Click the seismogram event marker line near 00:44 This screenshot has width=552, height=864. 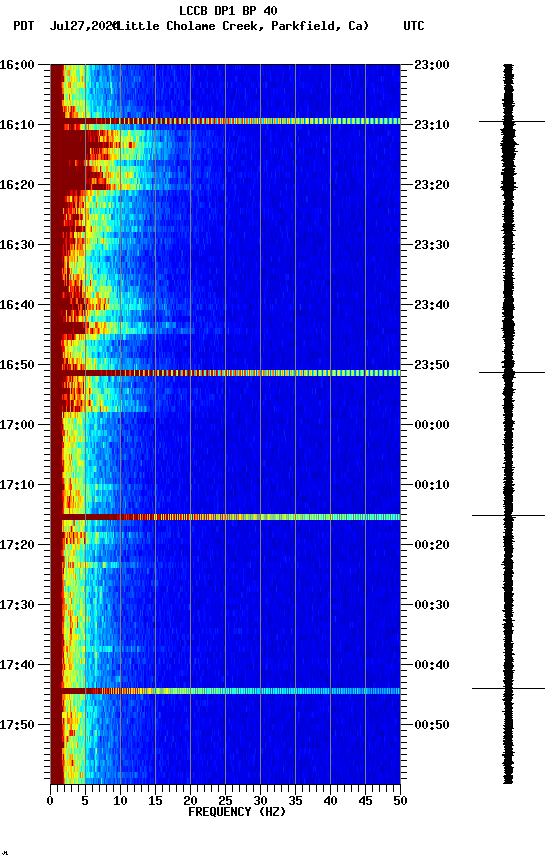508,688
